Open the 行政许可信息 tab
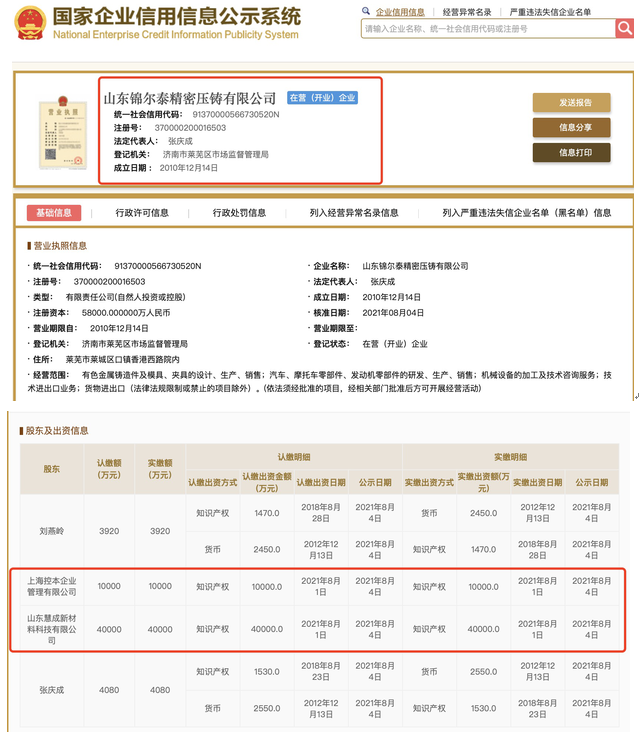Screen dimensions: 644x732 click(x=142, y=213)
